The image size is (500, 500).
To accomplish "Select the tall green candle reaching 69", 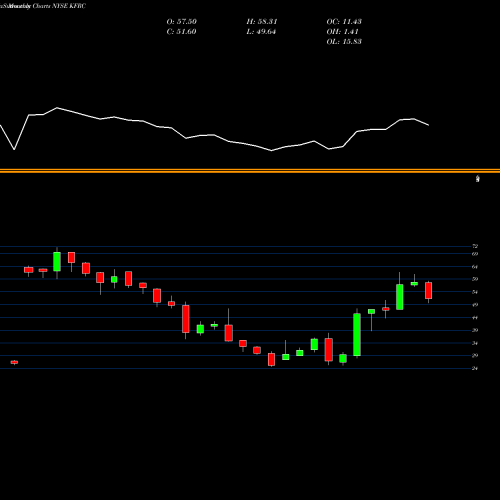I will point(57,262).
